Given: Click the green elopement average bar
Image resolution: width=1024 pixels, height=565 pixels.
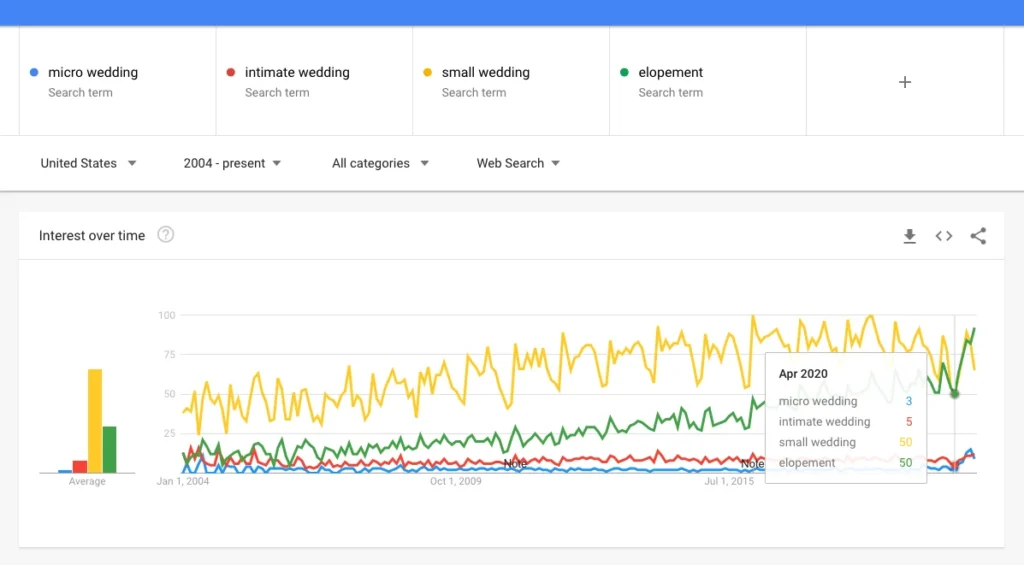Looking at the screenshot, I should tap(110, 449).
